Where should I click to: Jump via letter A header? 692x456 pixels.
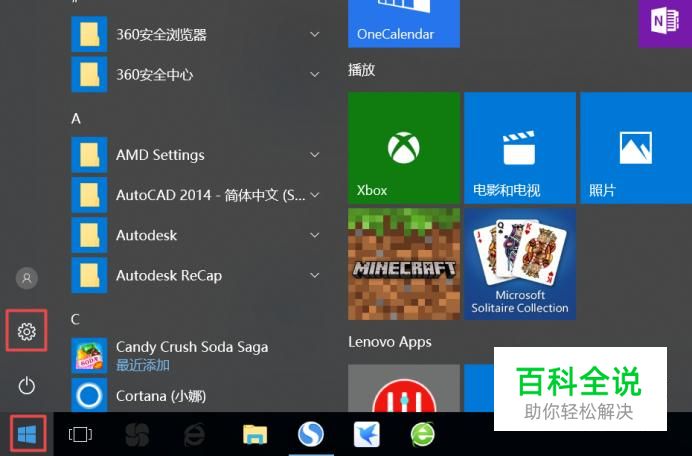point(76,119)
